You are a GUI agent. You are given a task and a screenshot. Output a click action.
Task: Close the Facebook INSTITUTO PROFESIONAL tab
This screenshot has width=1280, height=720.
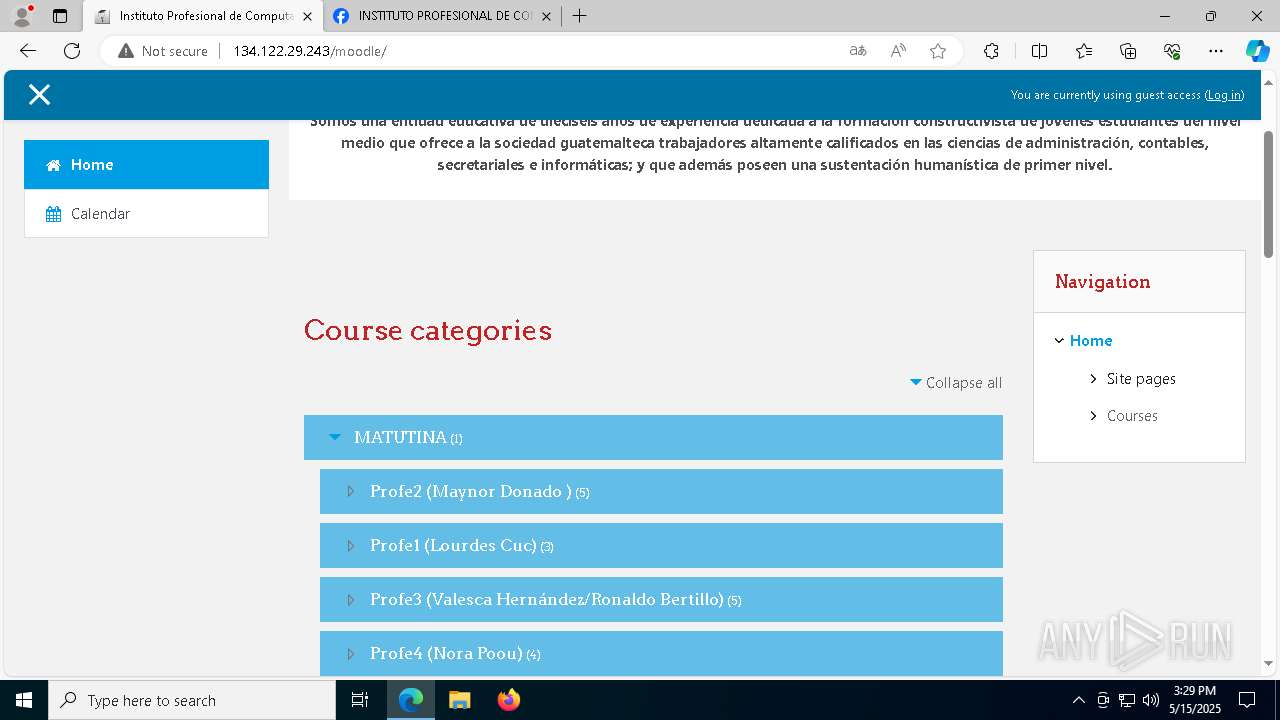(x=546, y=16)
